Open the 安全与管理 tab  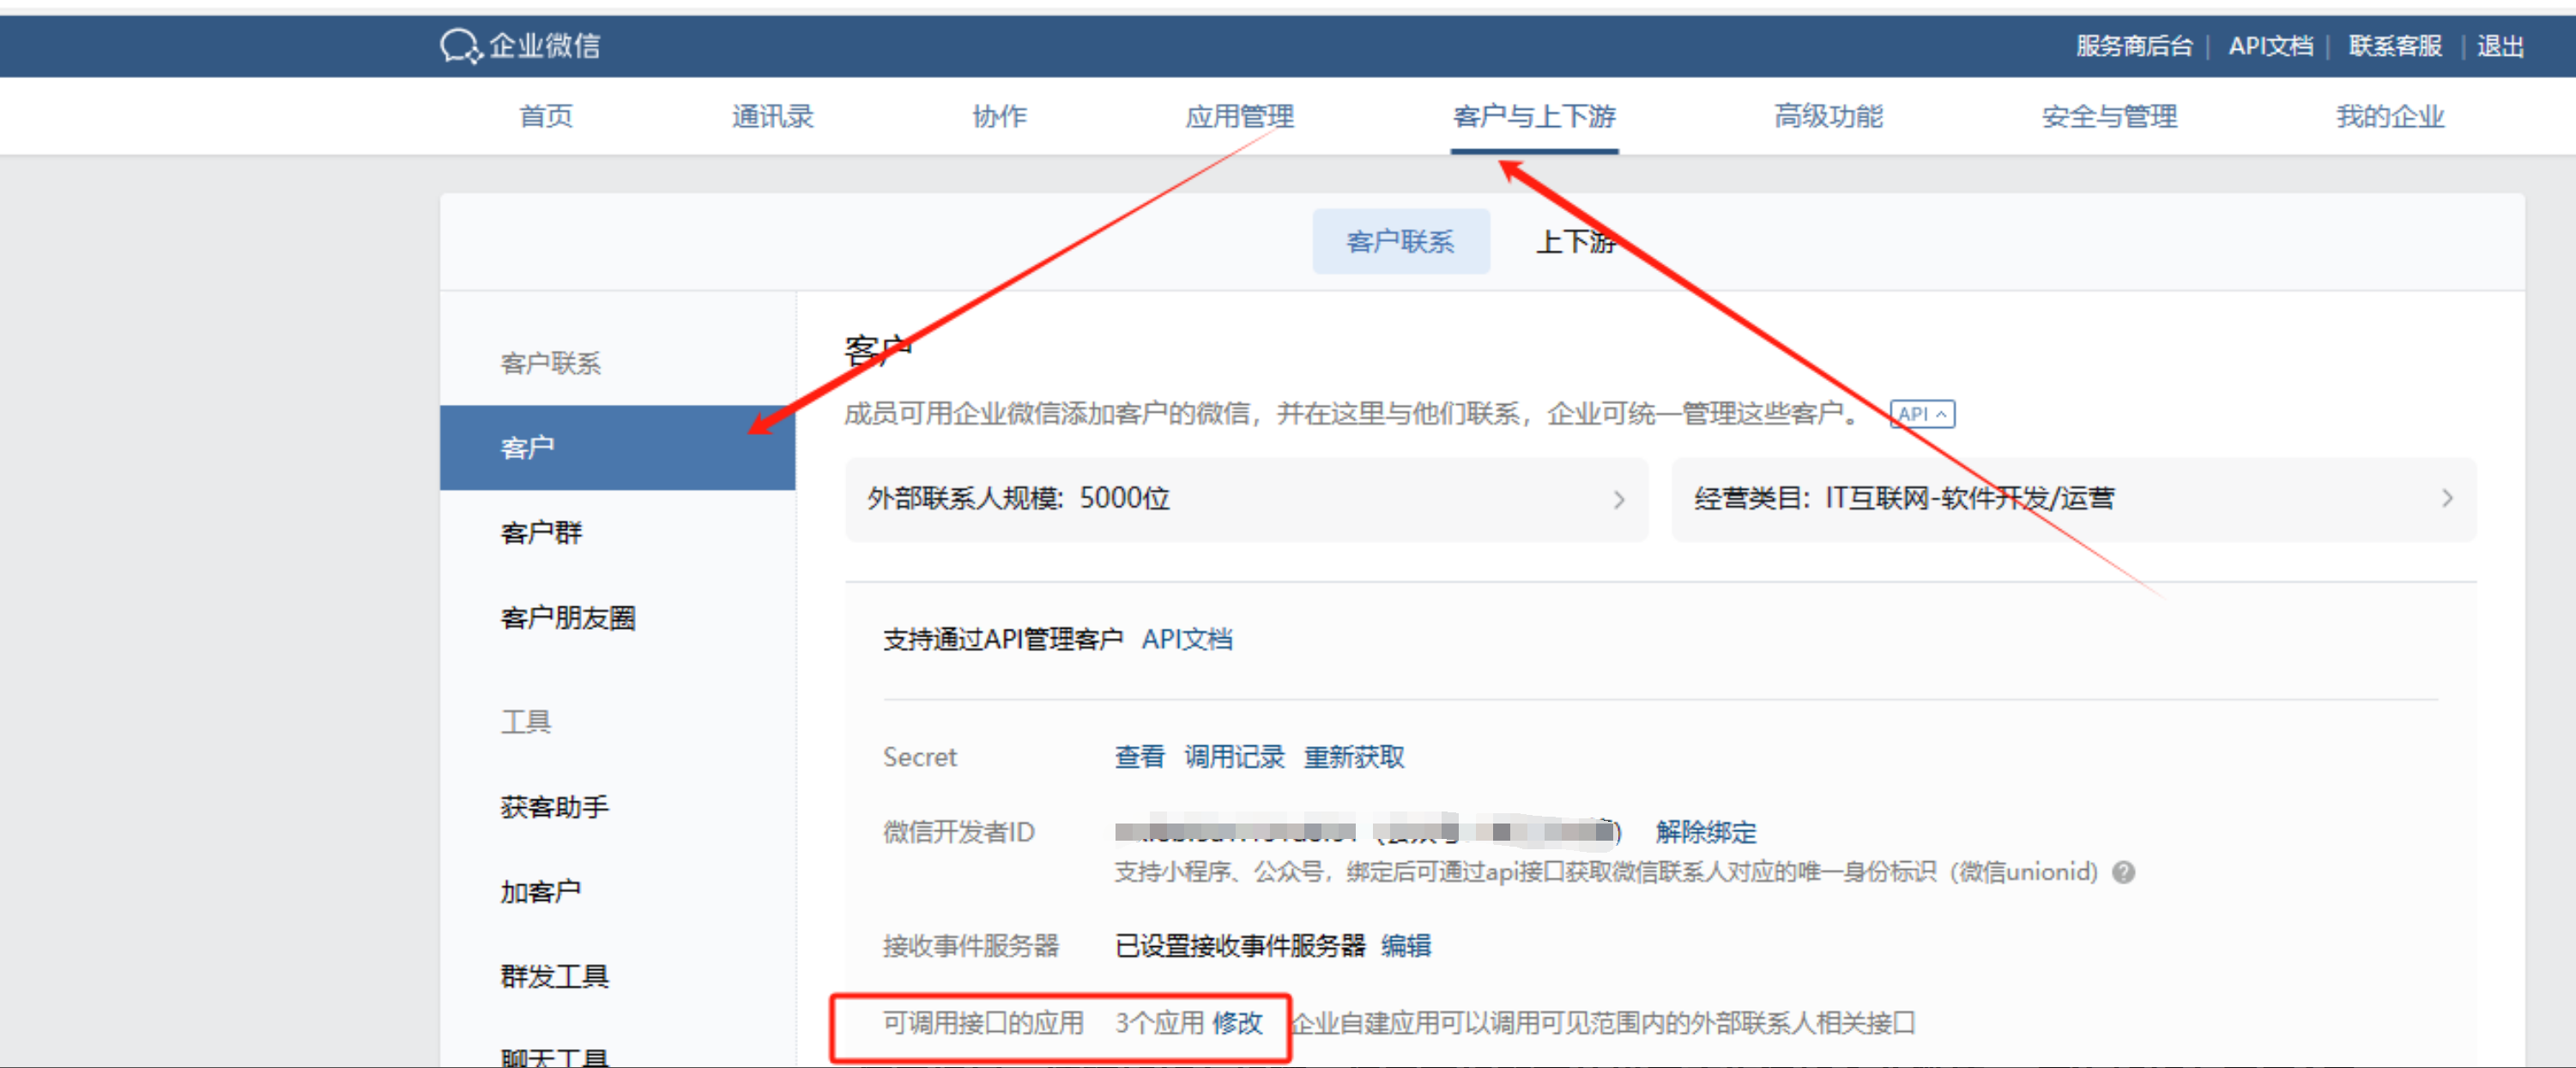2109,116
